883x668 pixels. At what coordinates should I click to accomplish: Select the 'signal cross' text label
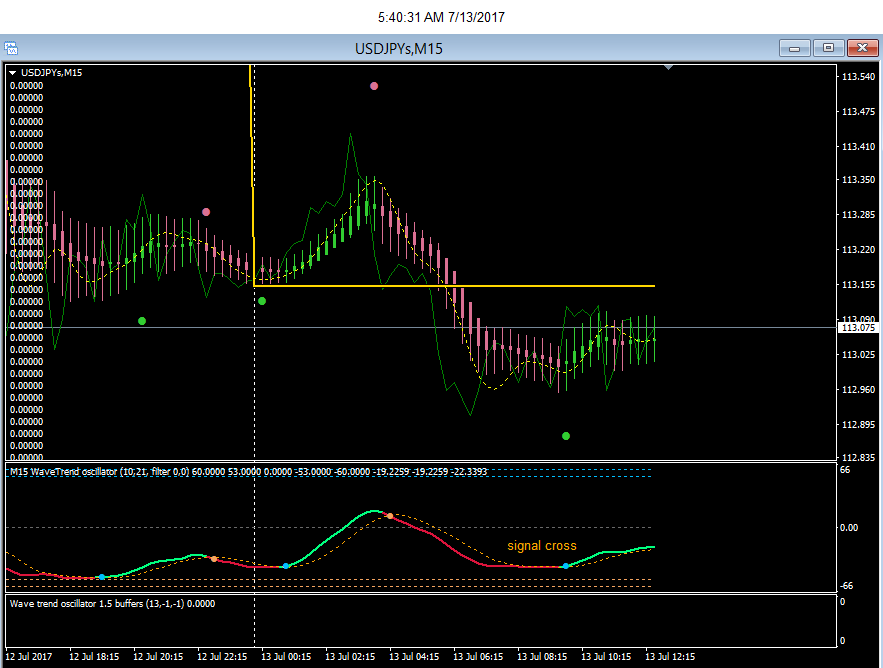pos(542,546)
